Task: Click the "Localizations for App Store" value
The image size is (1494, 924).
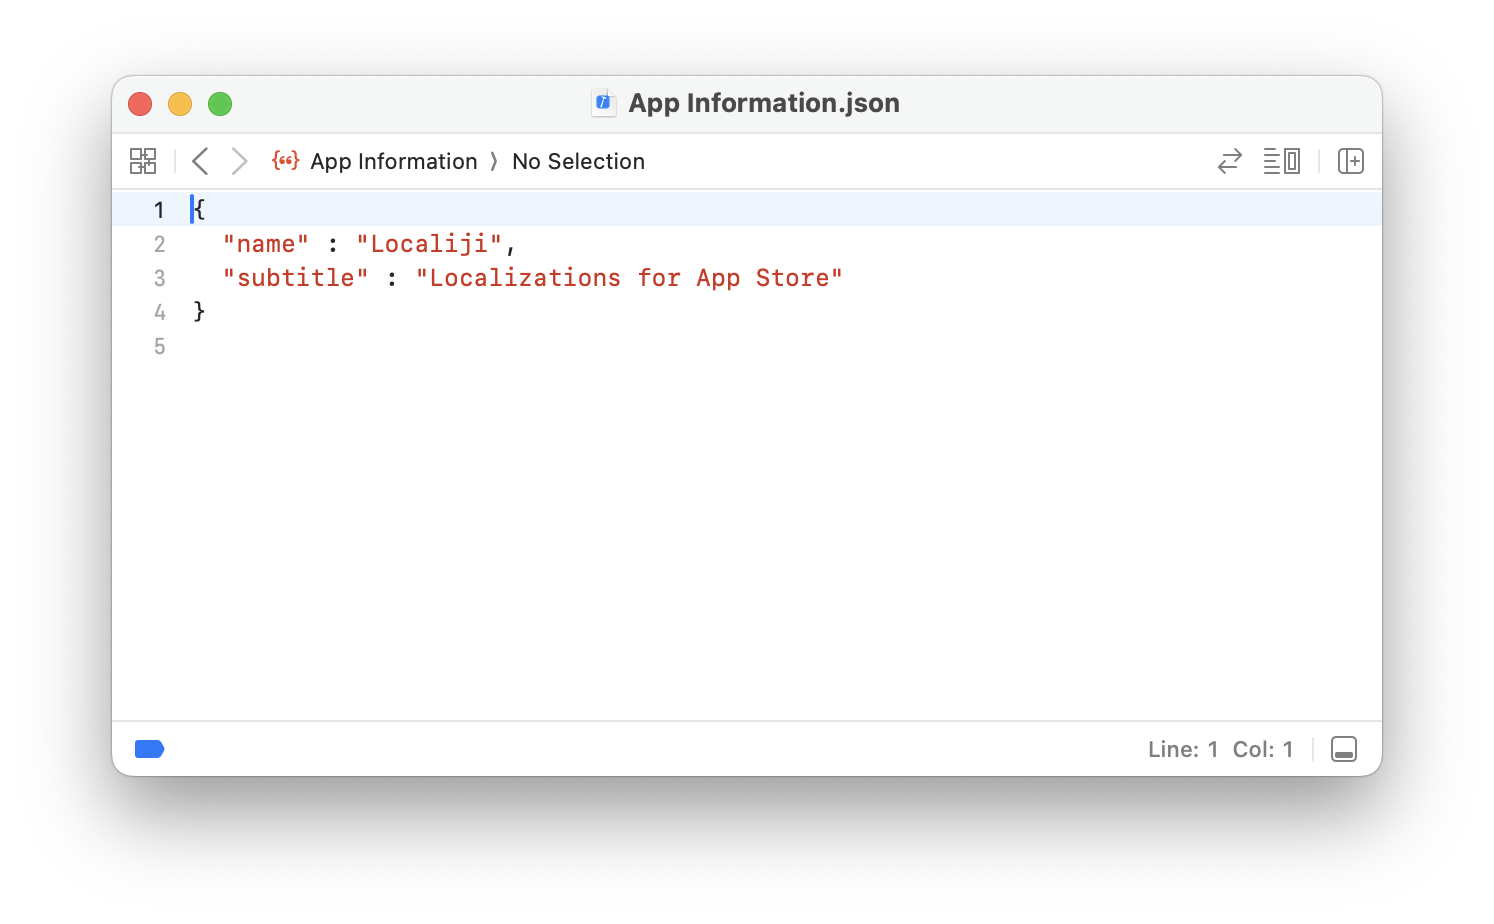Action: [x=629, y=278]
